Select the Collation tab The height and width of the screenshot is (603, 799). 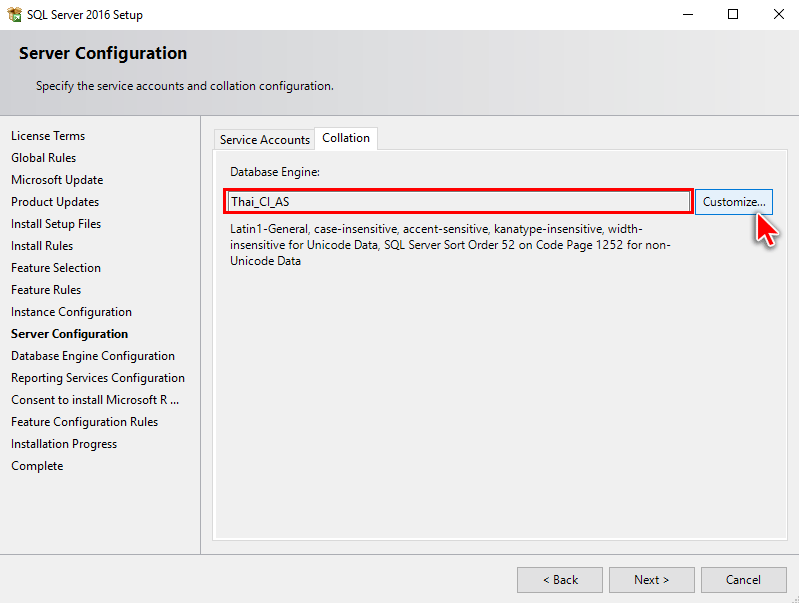(346, 138)
